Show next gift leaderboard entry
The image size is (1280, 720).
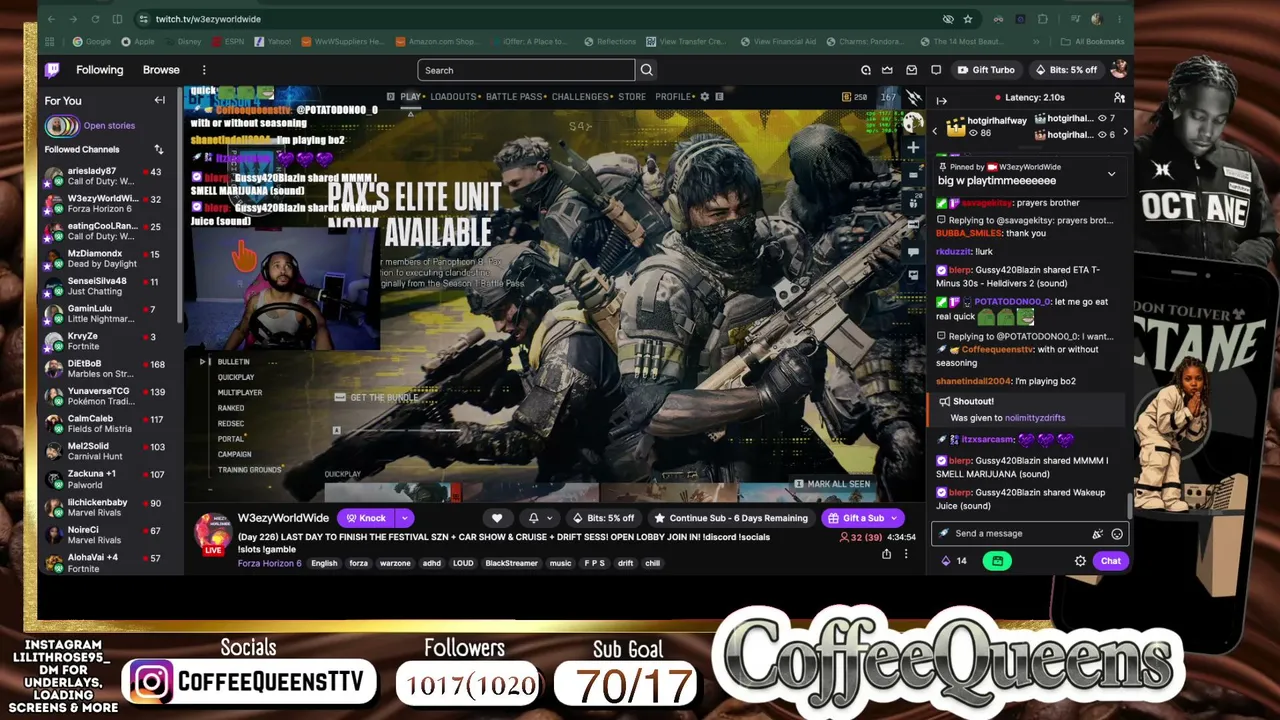pos(1125,131)
